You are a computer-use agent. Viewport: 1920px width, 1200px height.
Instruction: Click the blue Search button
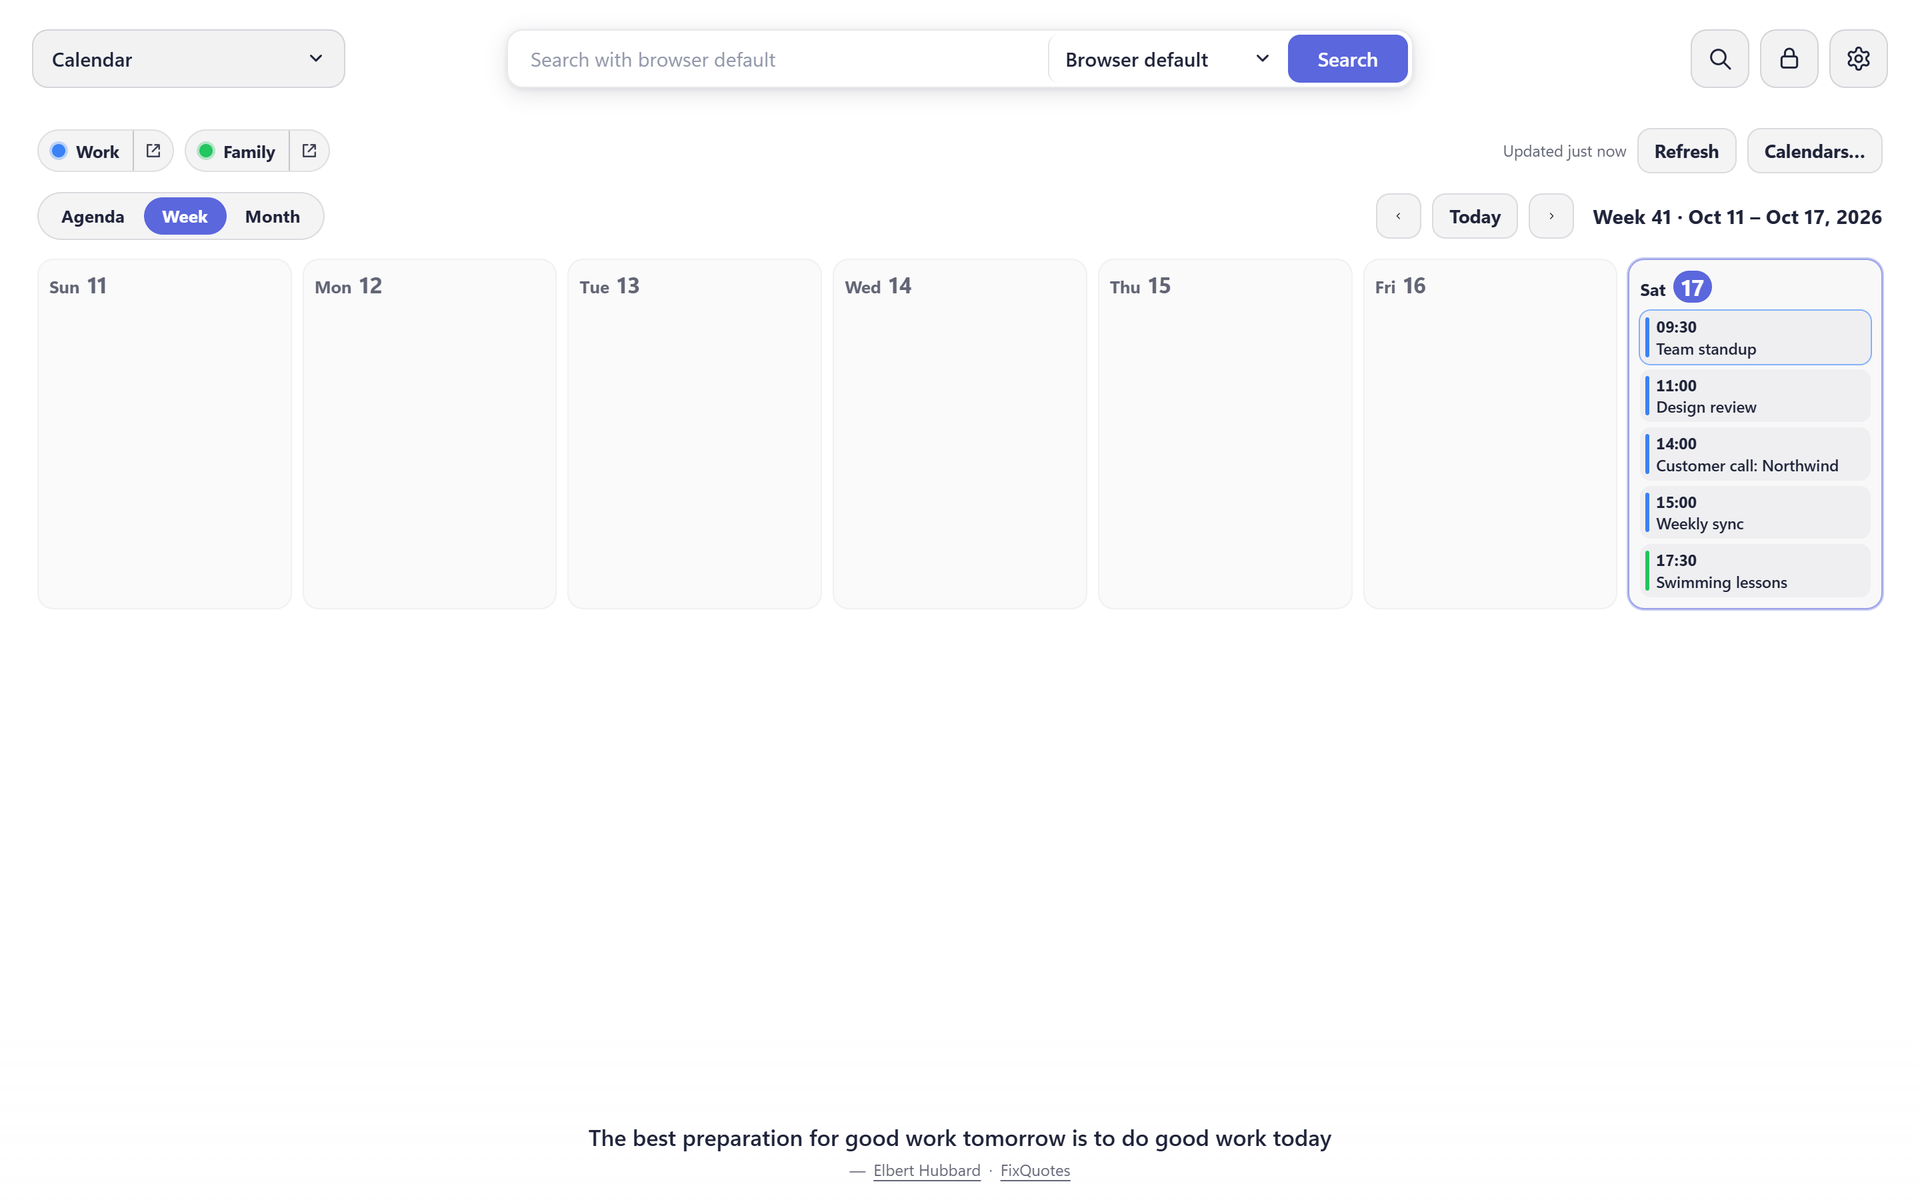[x=1347, y=59]
